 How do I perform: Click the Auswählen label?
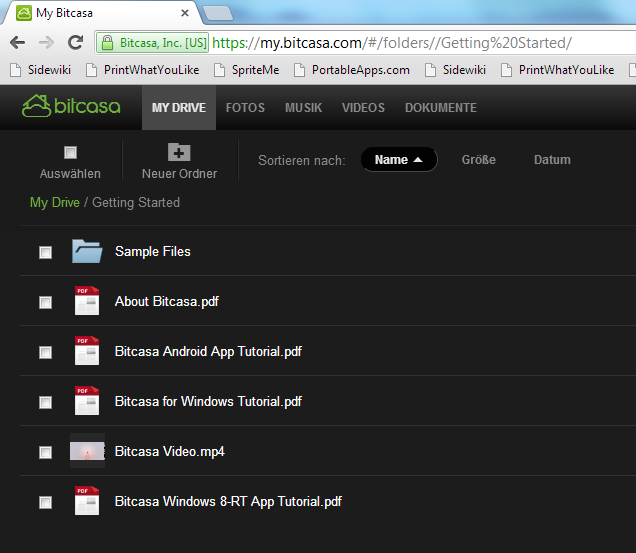pos(70,174)
